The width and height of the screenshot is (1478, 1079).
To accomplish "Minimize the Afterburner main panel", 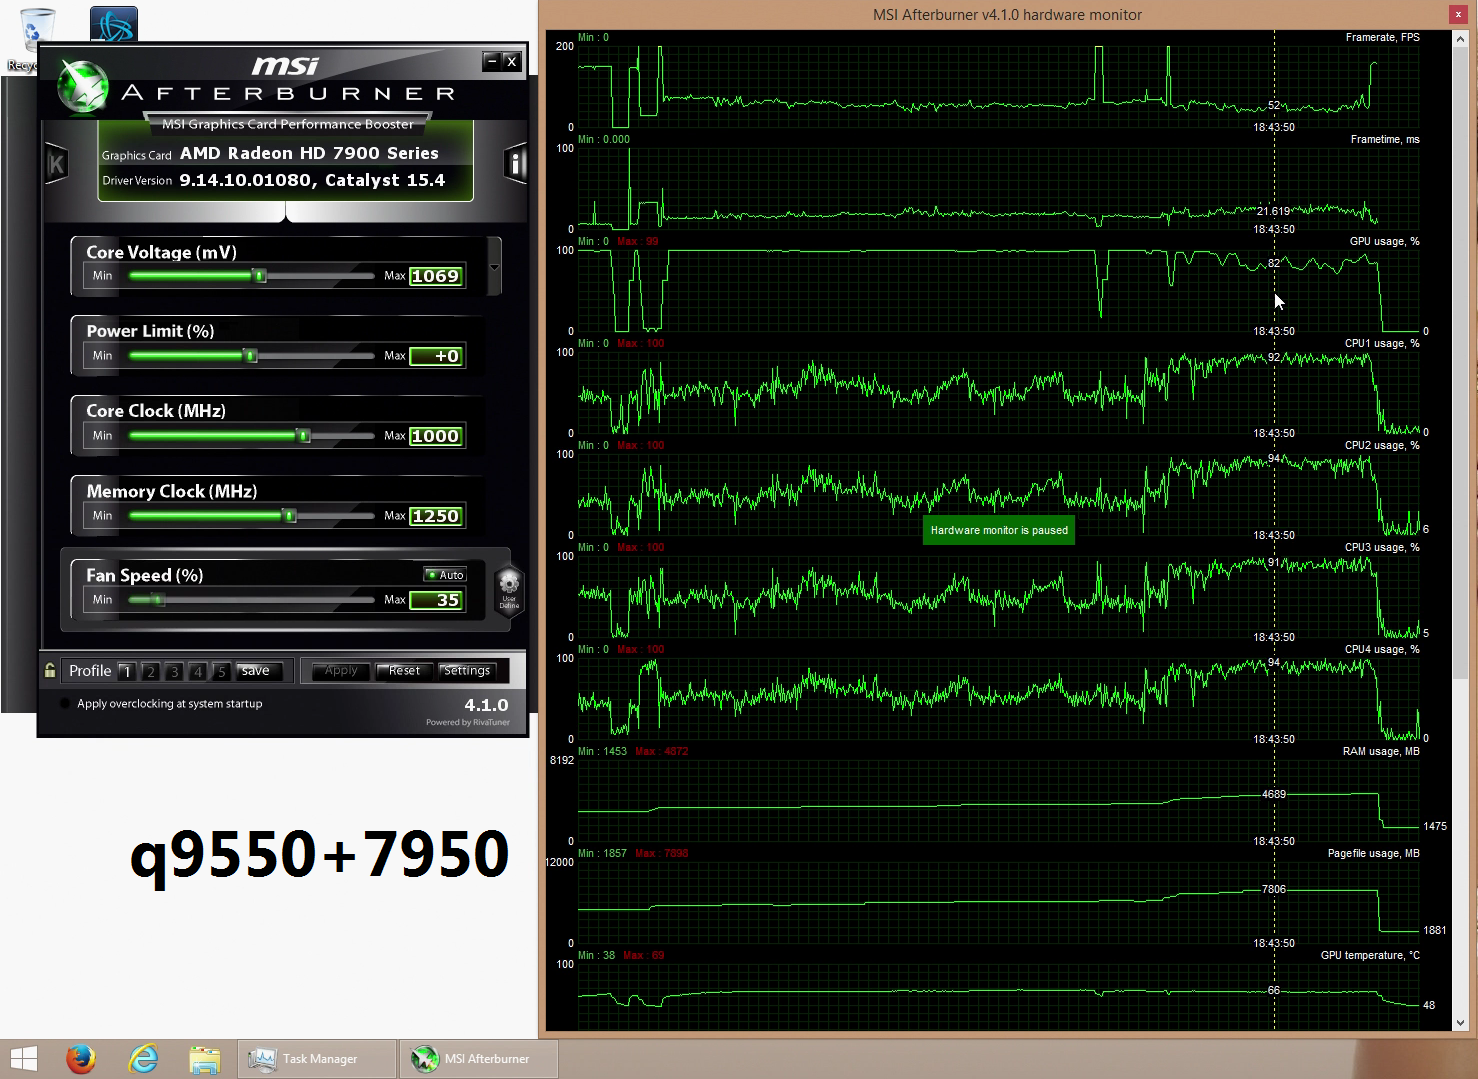I will [x=492, y=61].
